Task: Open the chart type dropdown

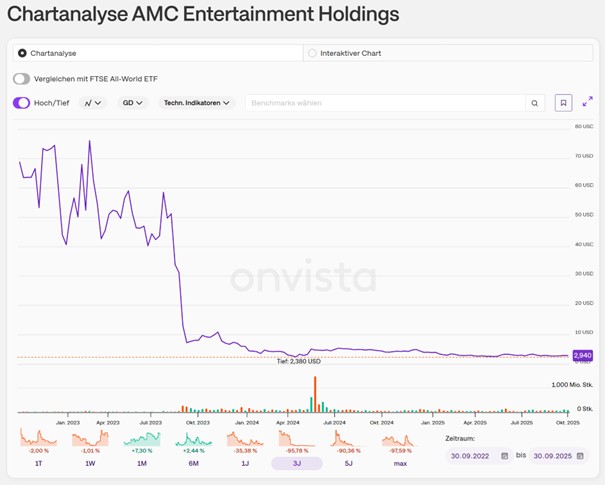Action: click(x=93, y=102)
